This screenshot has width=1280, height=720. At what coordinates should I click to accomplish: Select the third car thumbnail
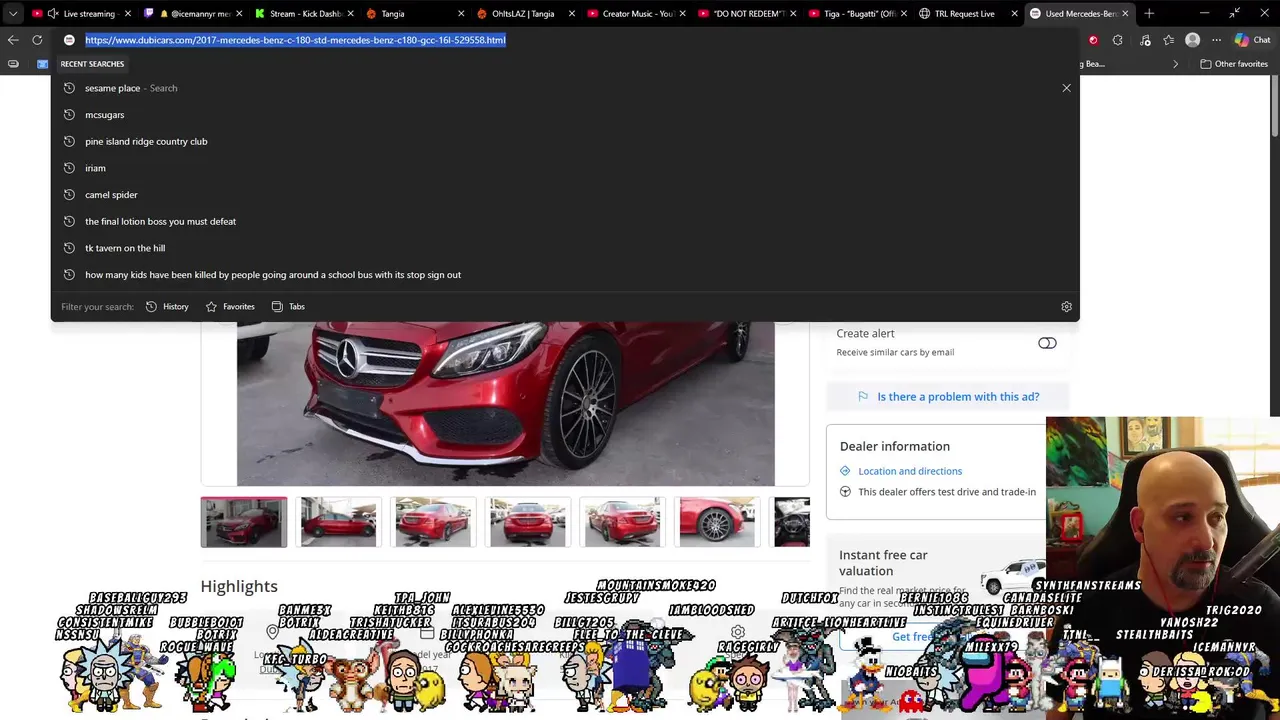click(433, 522)
